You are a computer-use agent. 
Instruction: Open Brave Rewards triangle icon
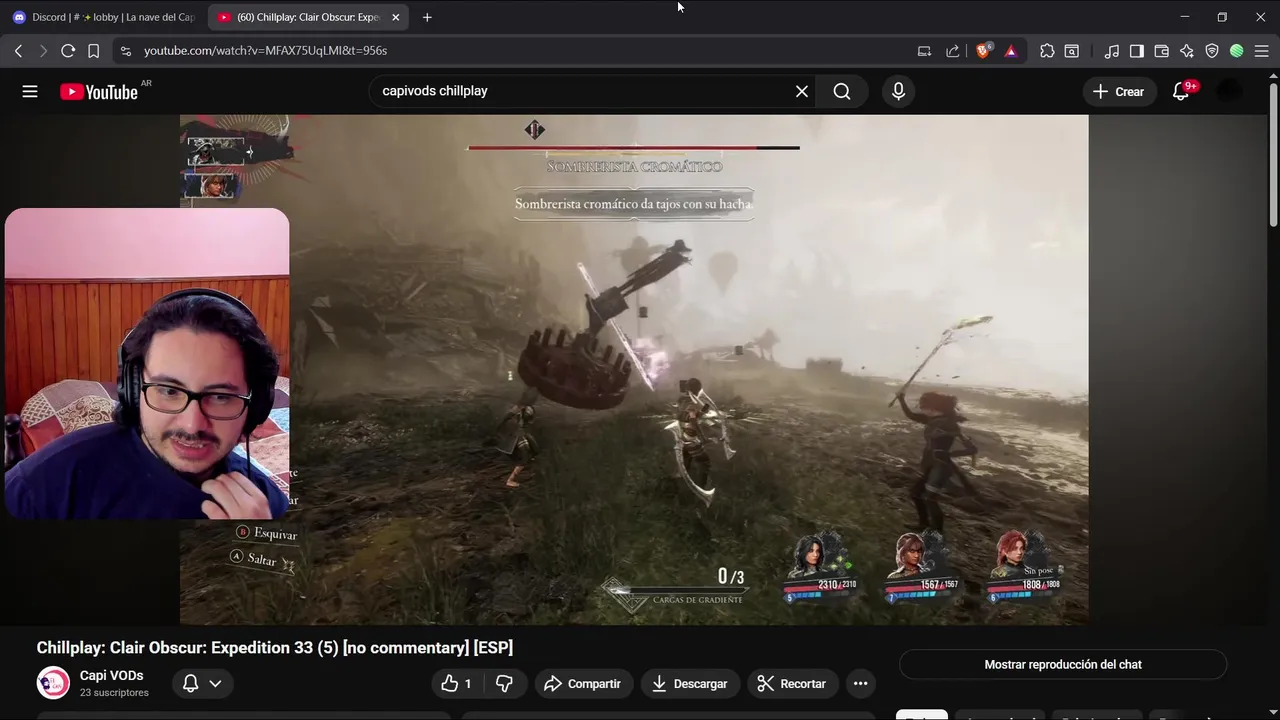tap(1011, 51)
